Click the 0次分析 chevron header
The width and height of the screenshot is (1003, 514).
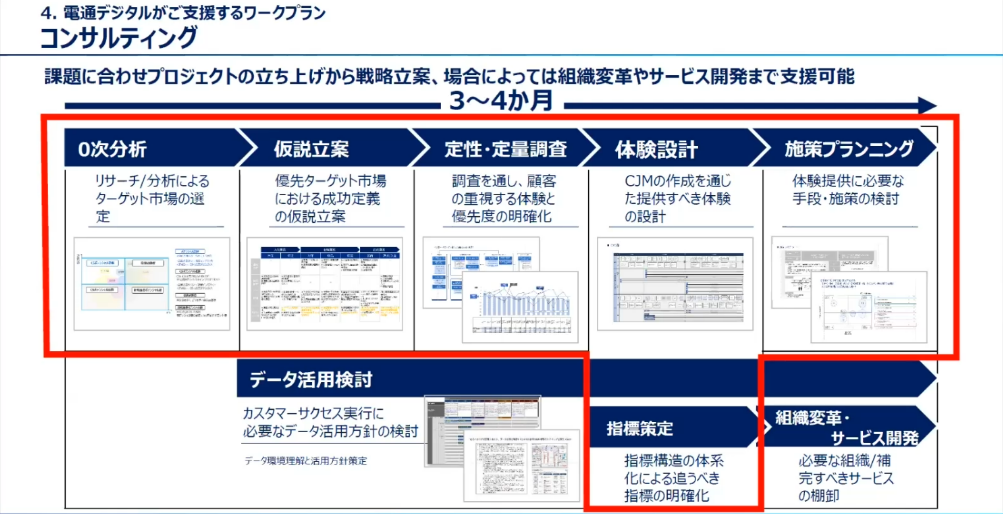(113, 149)
